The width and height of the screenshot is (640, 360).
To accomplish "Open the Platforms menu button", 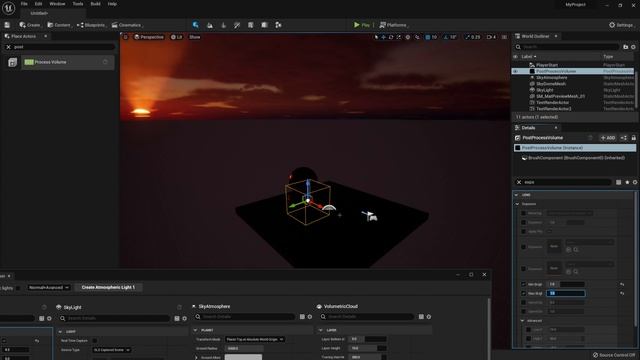I will tap(393, 25).
